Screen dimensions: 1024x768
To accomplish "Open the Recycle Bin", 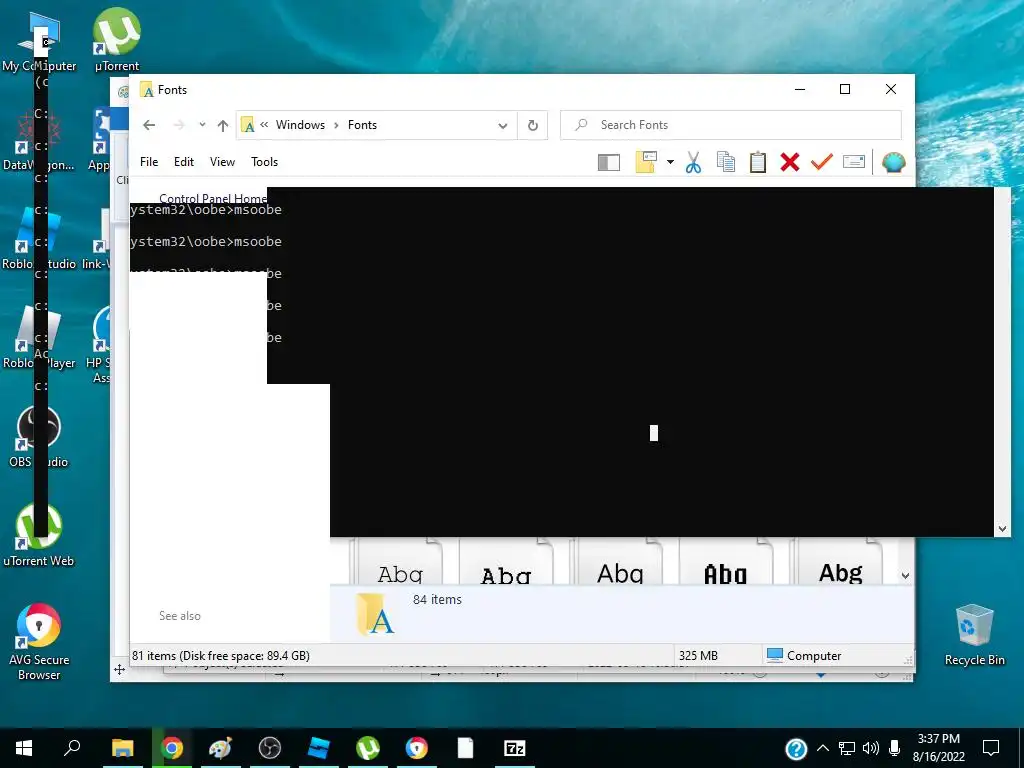I will pos(974,635).
